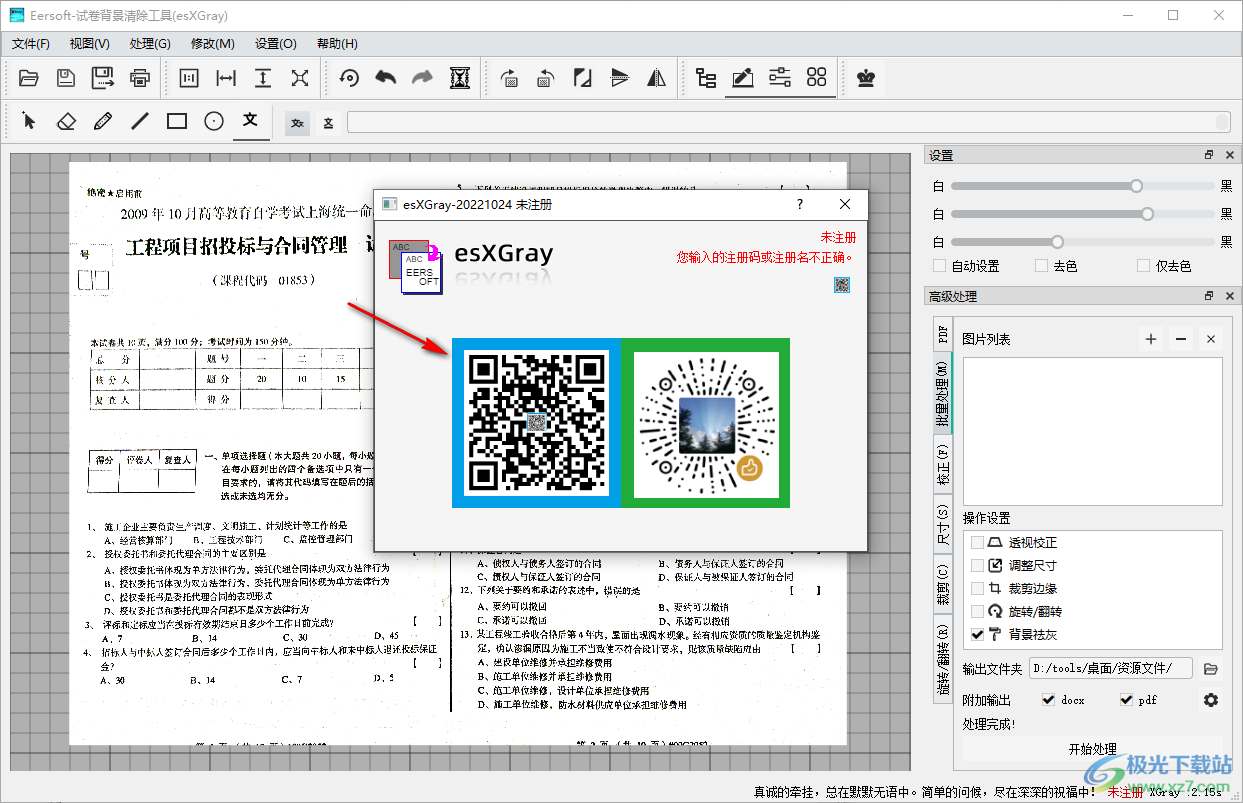Click the invert colors half-square icon

(x=583, y=77)
